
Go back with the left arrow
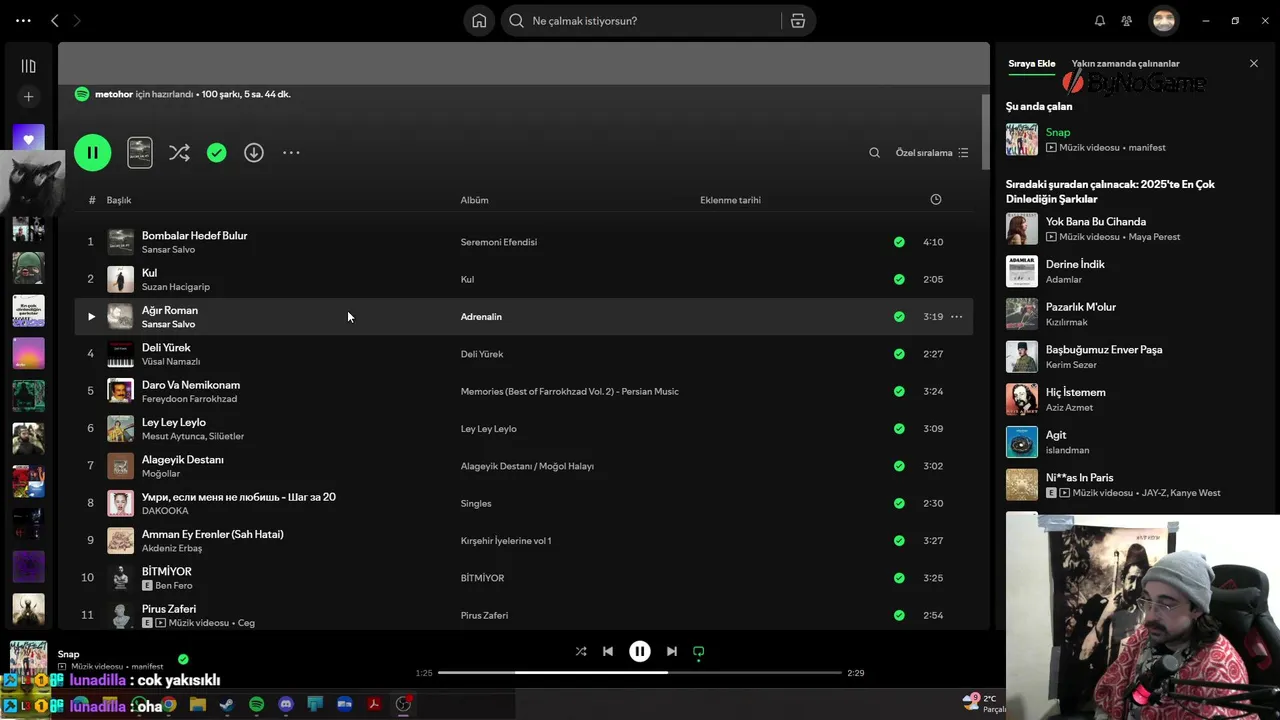pos(55,21)
